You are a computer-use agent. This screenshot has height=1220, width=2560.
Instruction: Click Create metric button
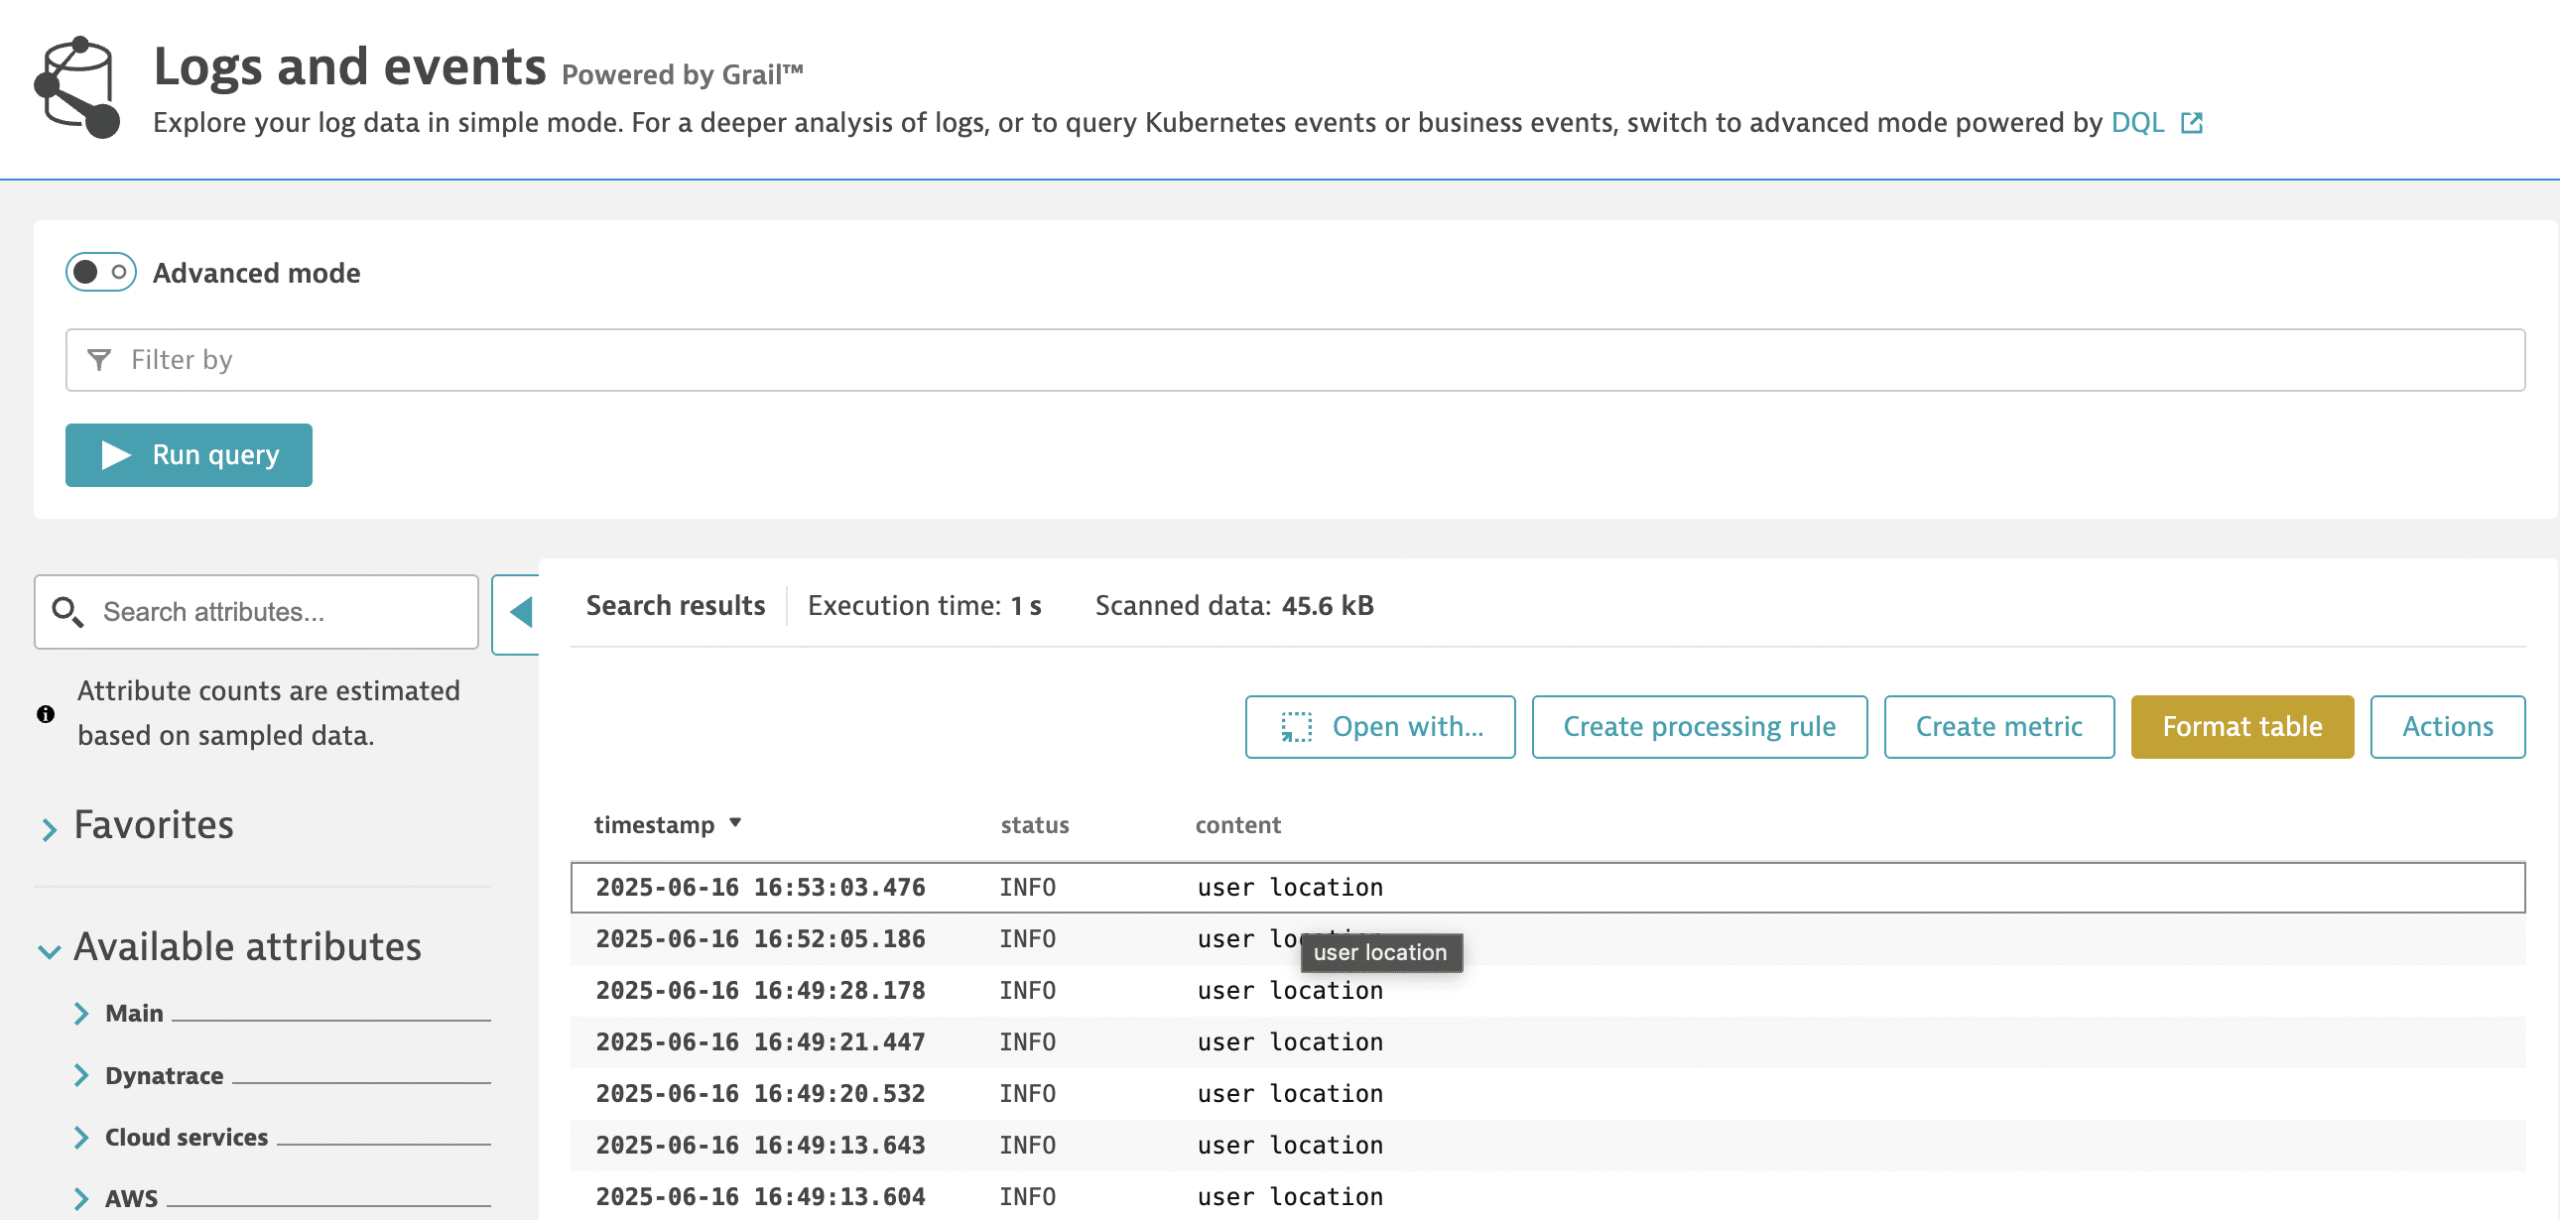pyautogui.click(x=1999, y=727)
